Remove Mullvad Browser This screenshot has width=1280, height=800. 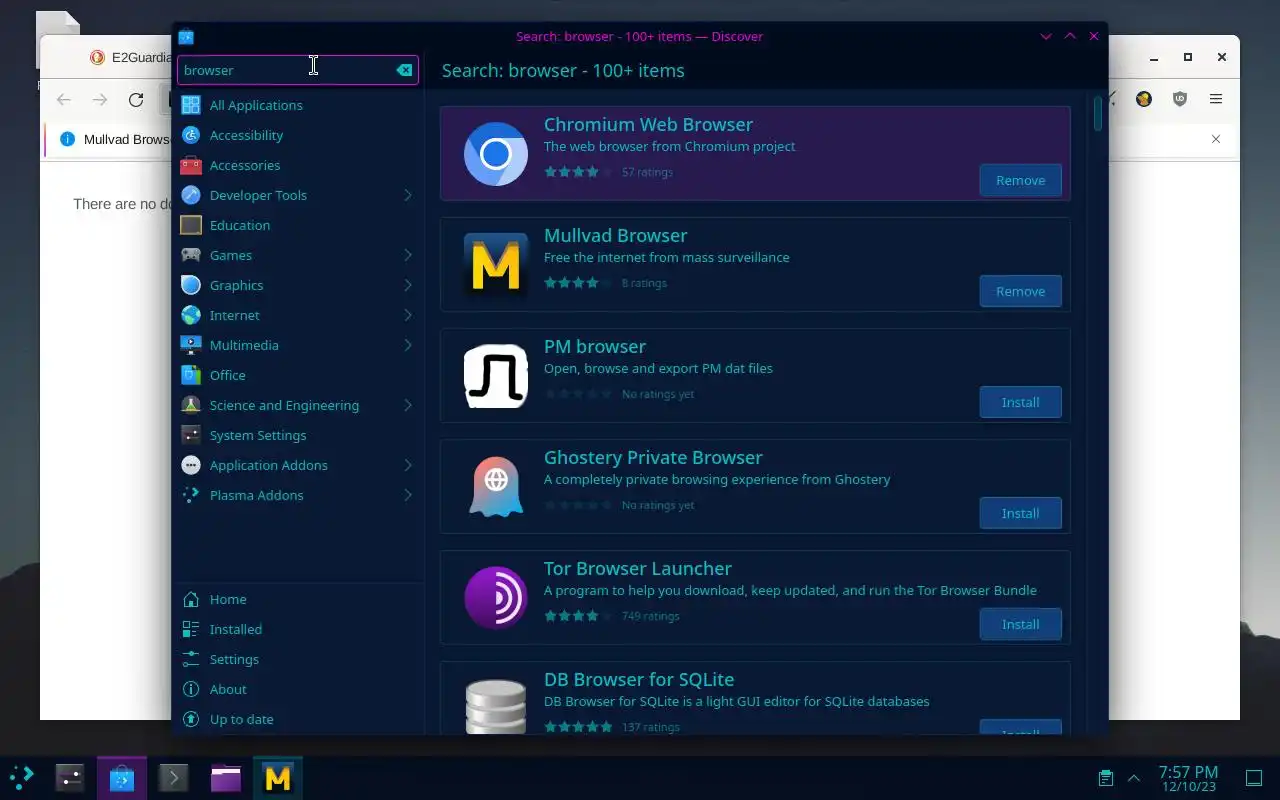click(x=1020, y=291)
